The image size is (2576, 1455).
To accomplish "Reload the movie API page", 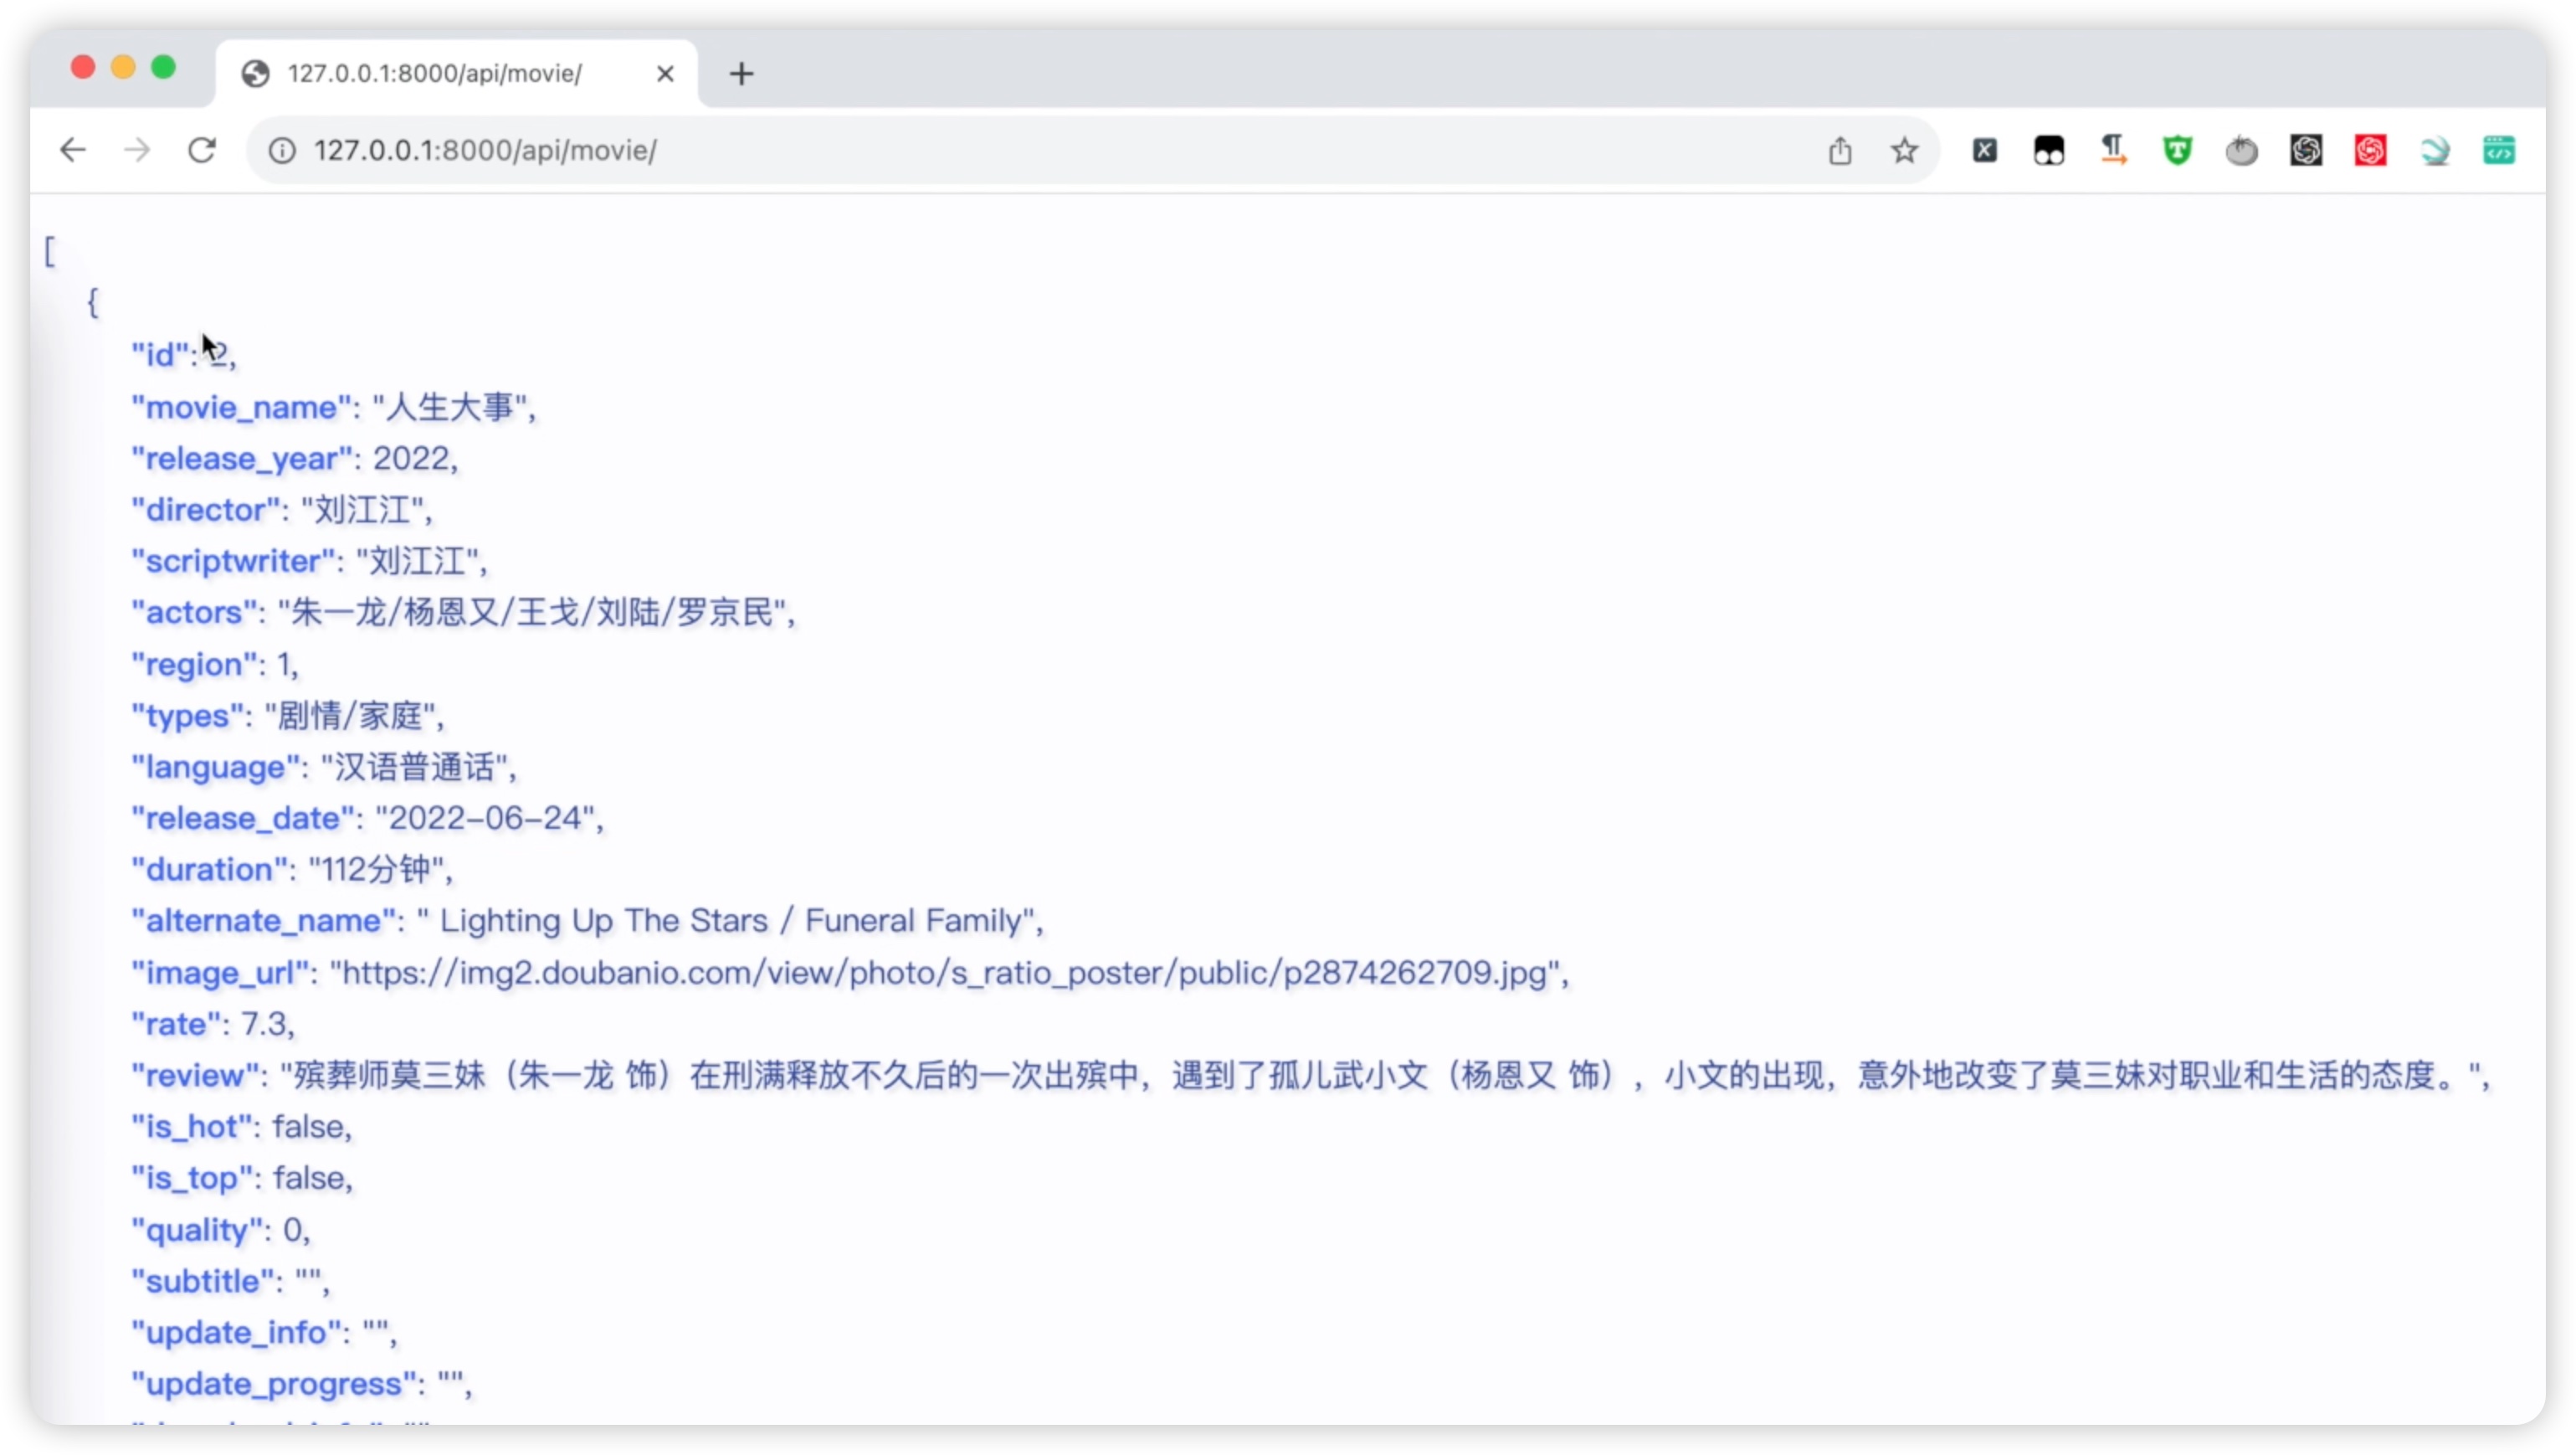I will coord(202,151).
